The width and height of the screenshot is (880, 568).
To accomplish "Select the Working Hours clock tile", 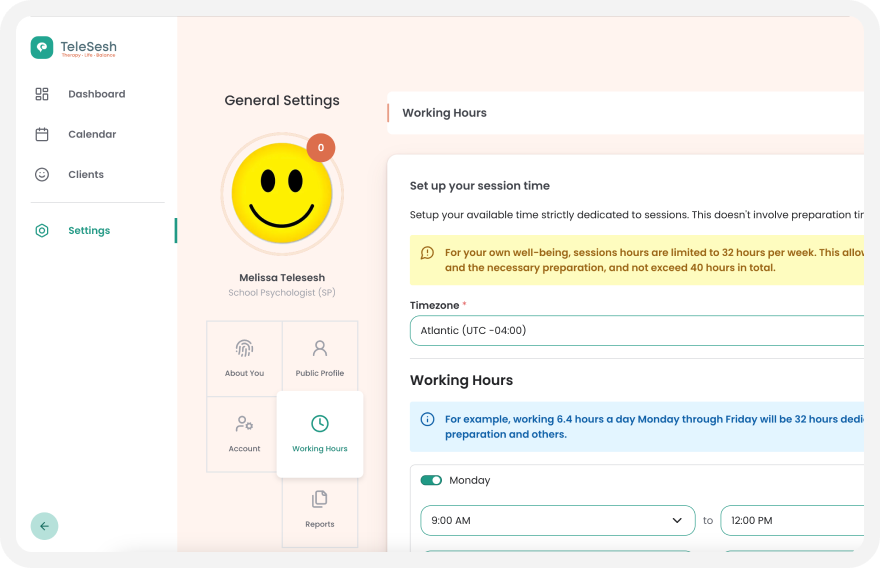I will (320, 434).
